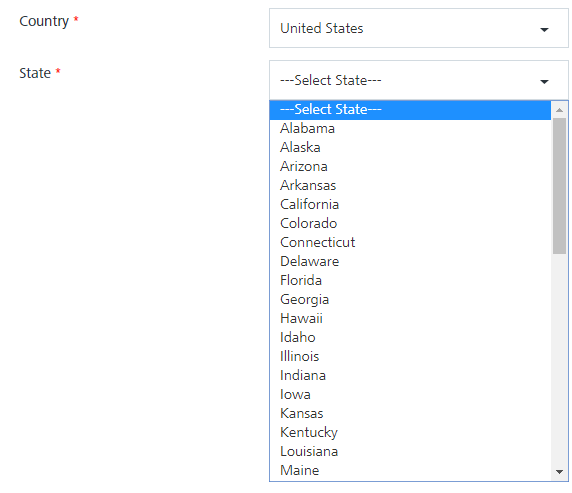Choose Hawaii in the dropdown list
Viewport: 572px width, 493px height.
pos(410,319)
